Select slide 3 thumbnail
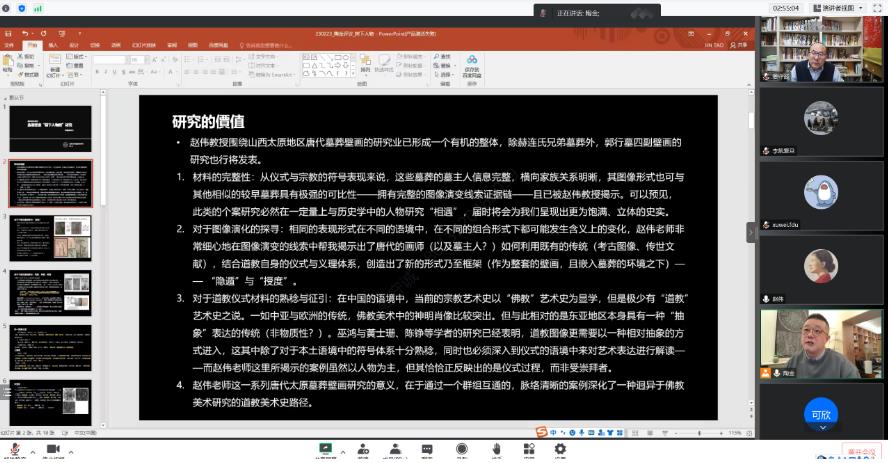This screenshot has width=891, height=463. pyautogui.click(x=50, y=238)
